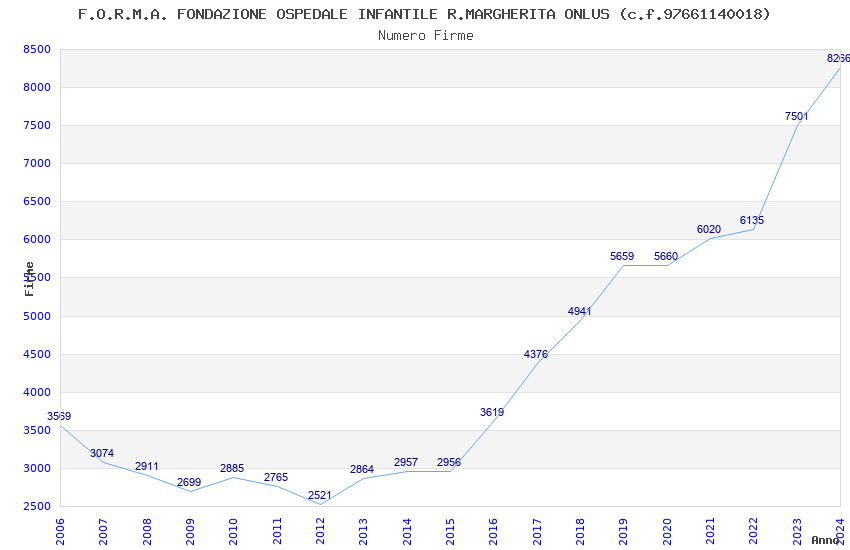The image size is (850, 550).
Task: Click the 5000 y-axis tick label
Action: (x=37, y=316)
